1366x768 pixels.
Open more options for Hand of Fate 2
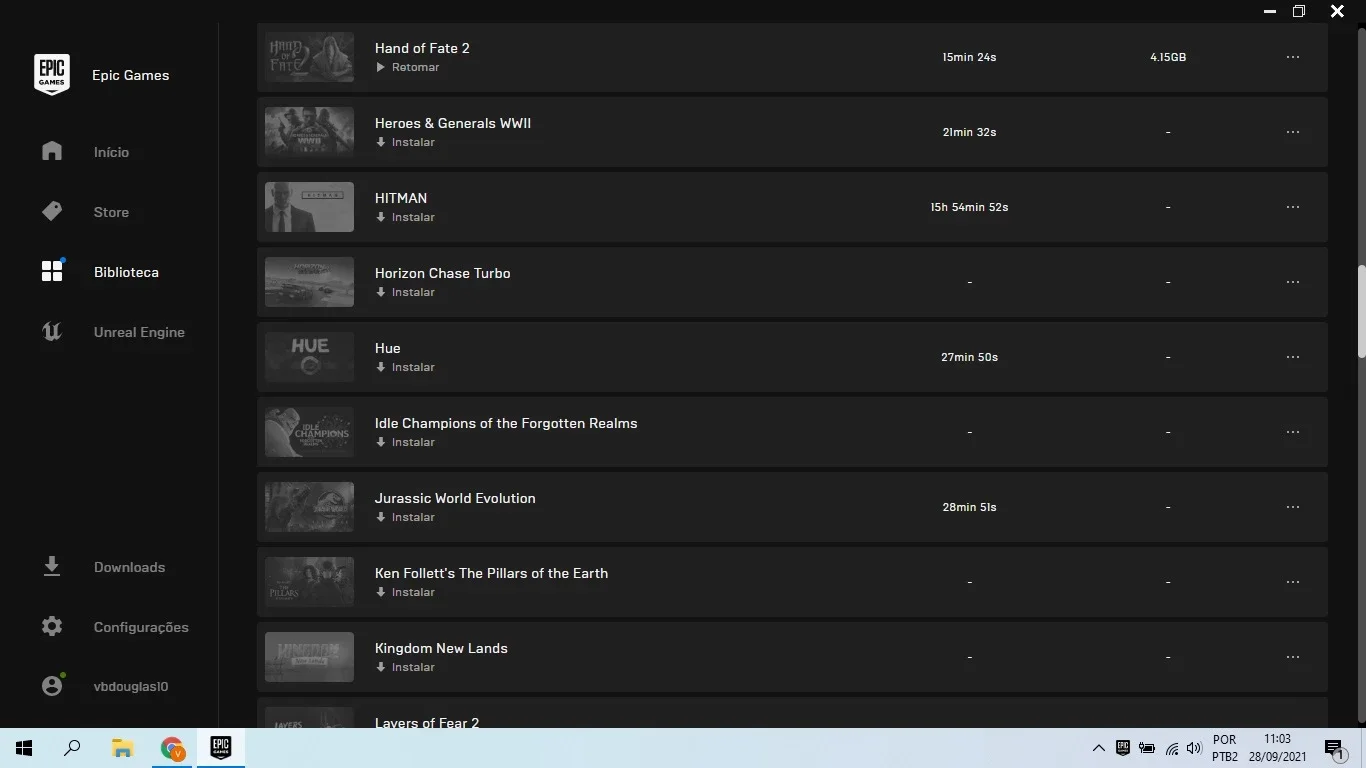(1293, 57)
